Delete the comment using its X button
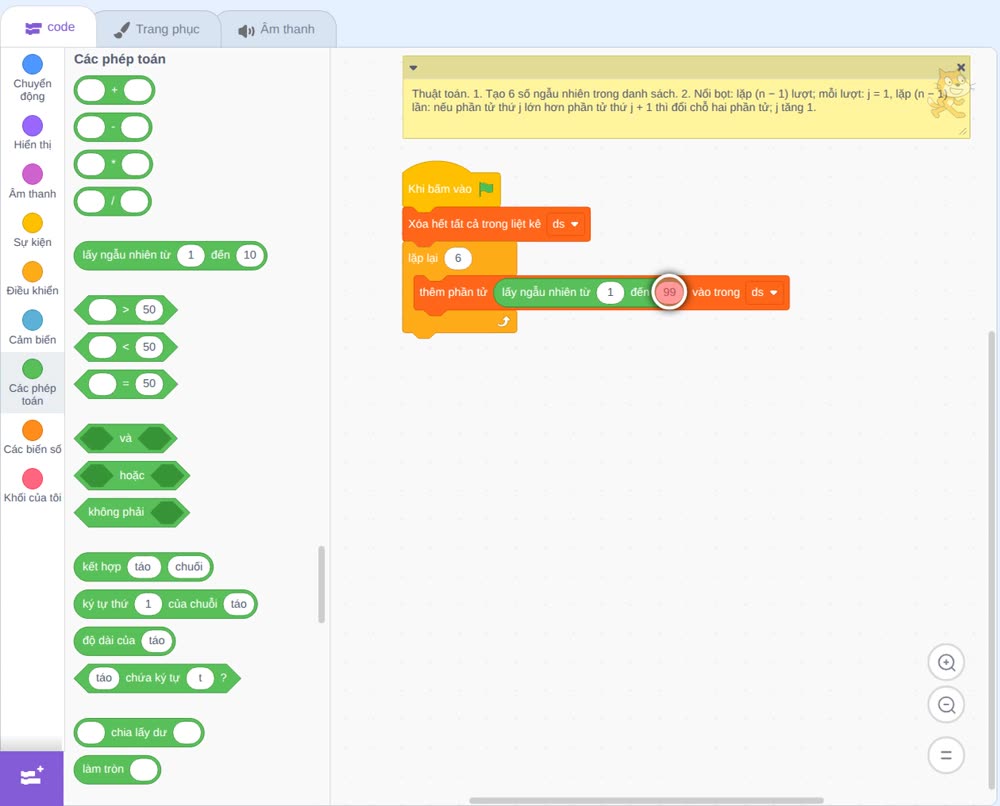Screen dimensions: 1000x806 coord(961,68)
